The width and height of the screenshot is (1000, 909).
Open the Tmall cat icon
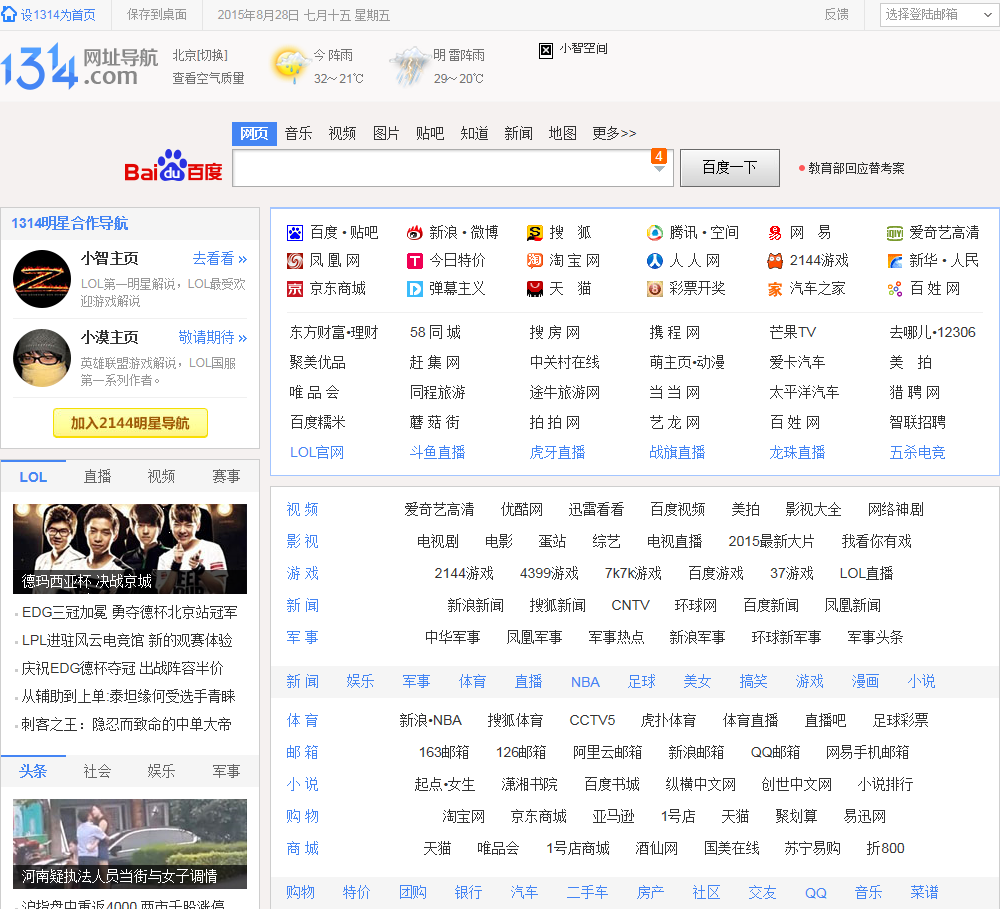pyautogui.click(x=535, y=289)
